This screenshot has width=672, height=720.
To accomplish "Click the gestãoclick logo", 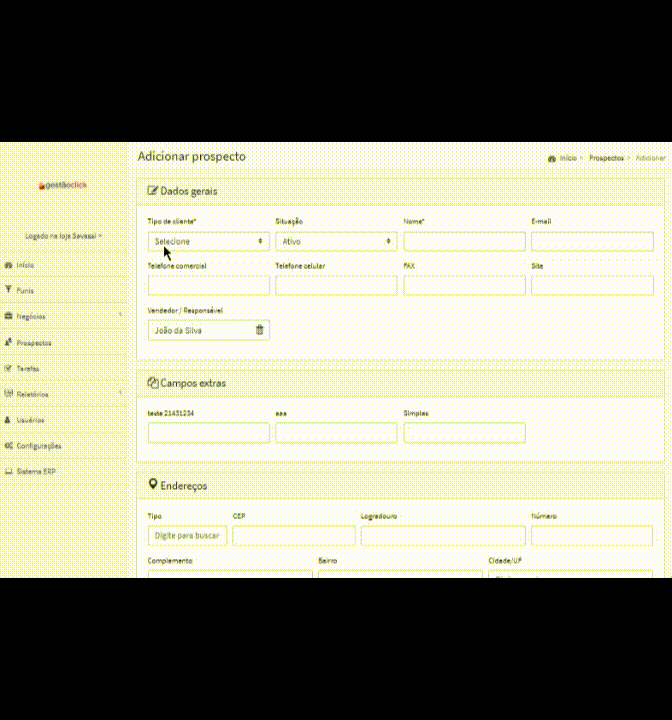I will point(63,186).
